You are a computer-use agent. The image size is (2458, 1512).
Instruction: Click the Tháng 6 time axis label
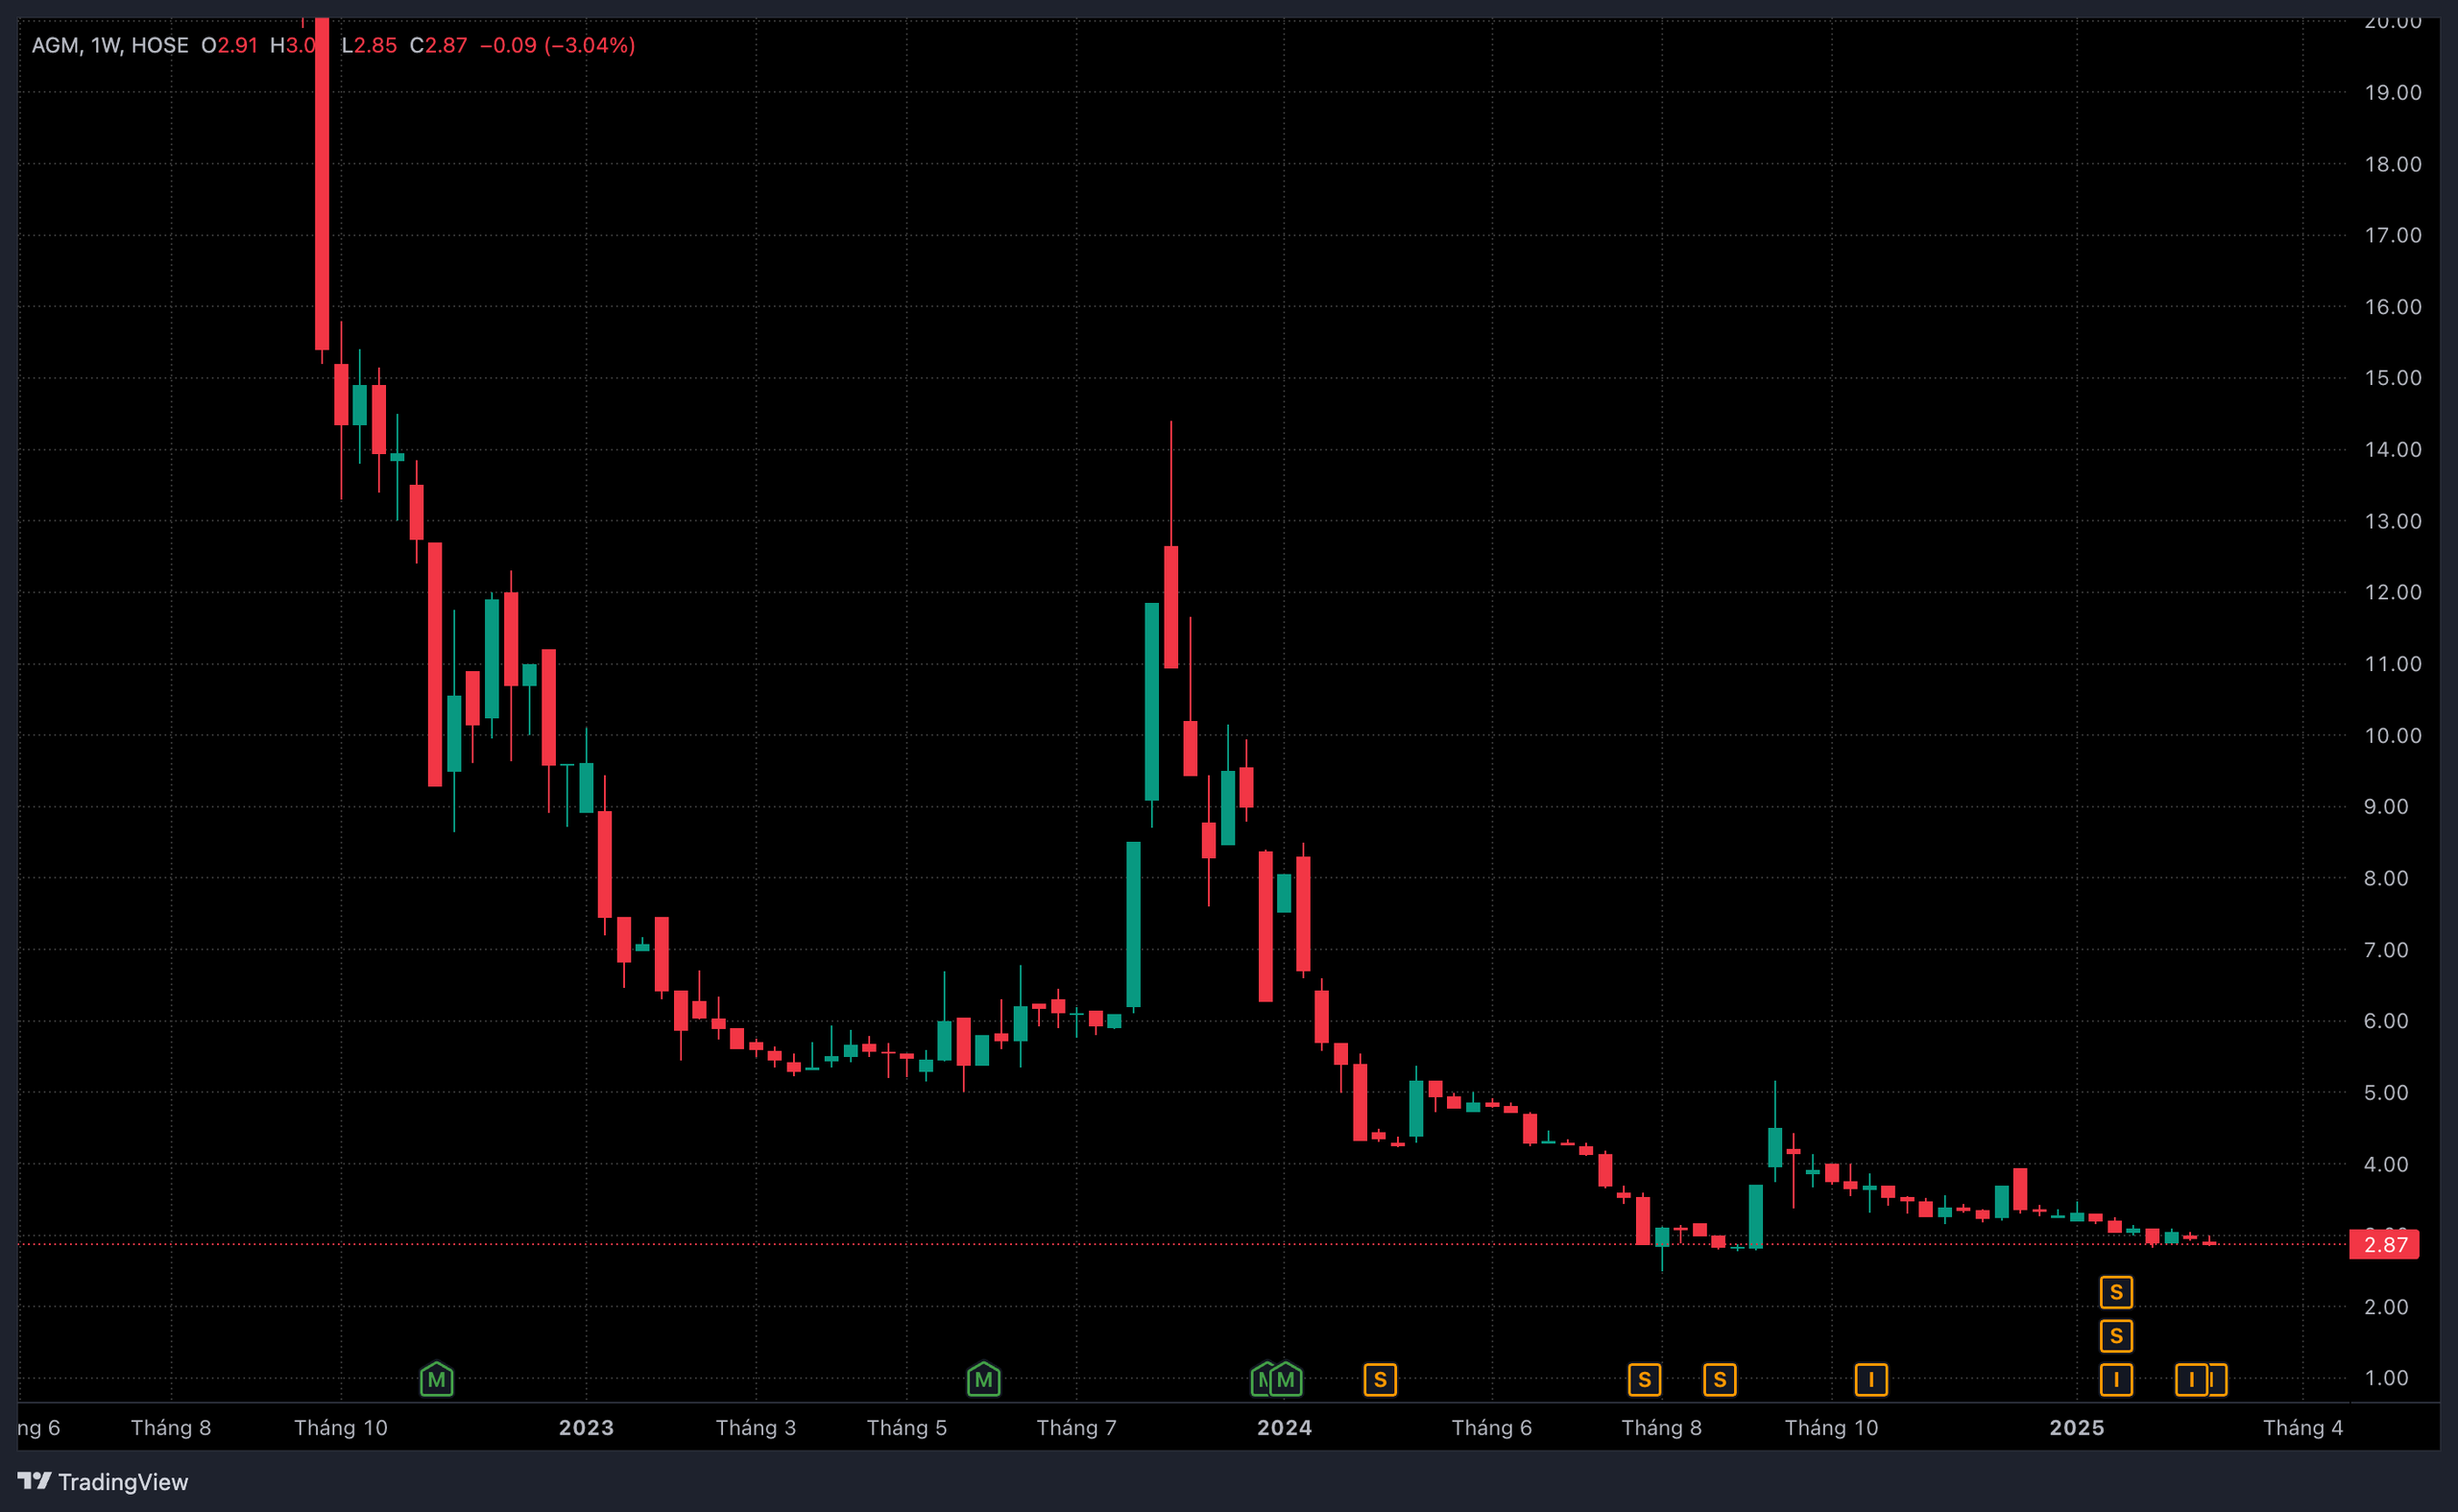1491,1427
